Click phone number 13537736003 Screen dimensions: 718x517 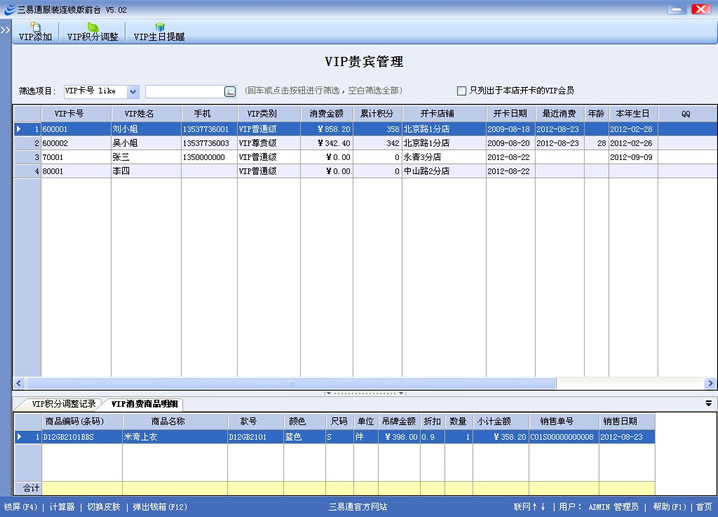click(206, 143)
